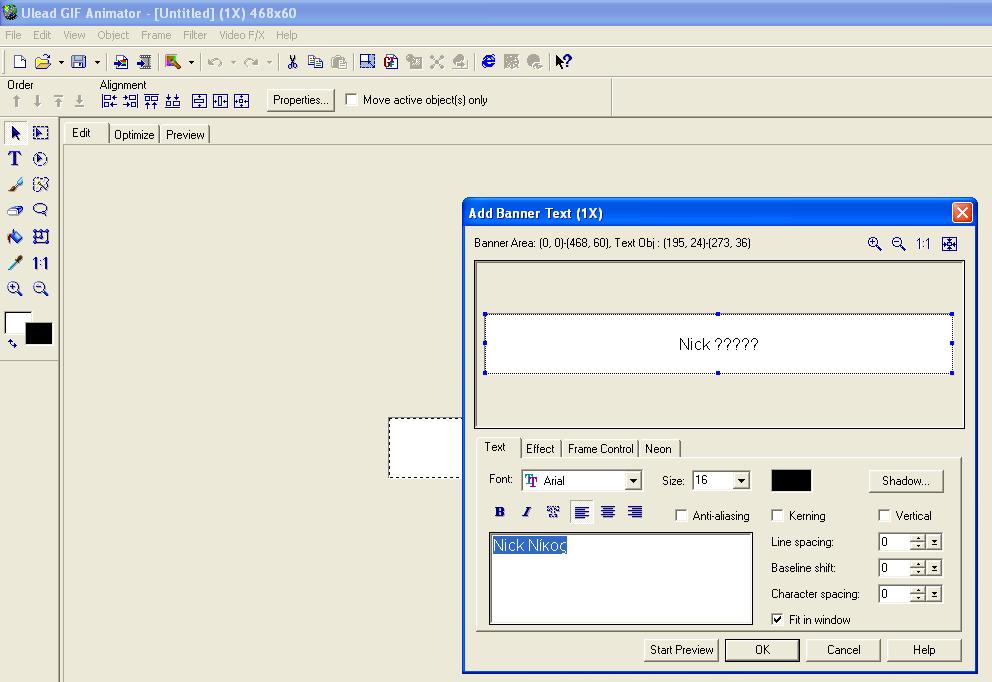
Task: Click the Open folder icon
Action: (x=42, y=61)
